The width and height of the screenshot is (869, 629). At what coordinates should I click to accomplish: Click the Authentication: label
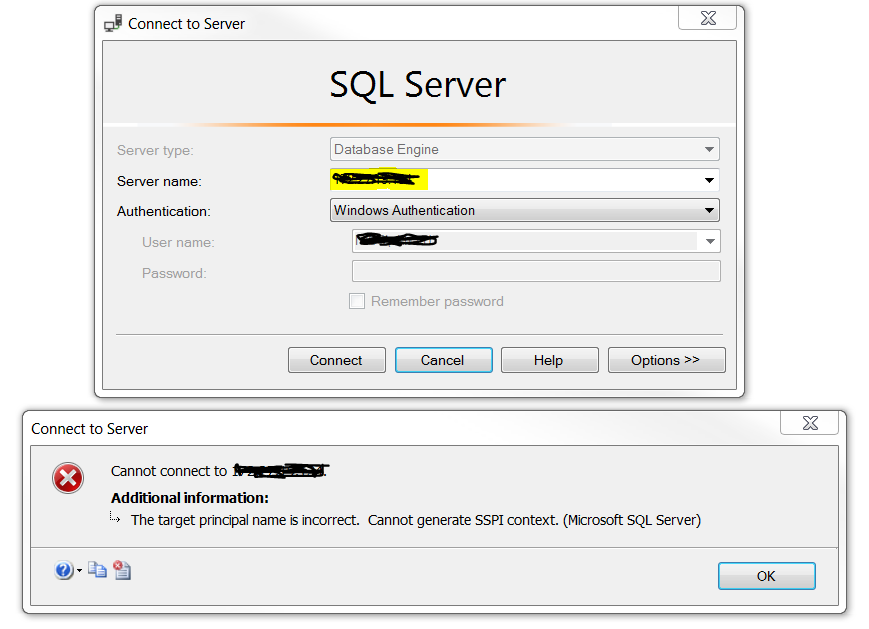(163, 211)
